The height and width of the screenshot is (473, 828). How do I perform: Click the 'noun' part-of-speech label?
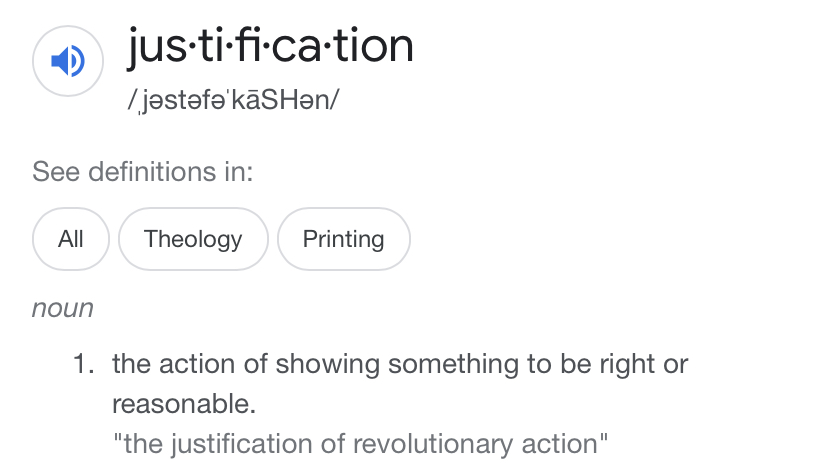(x=63, y=308)
